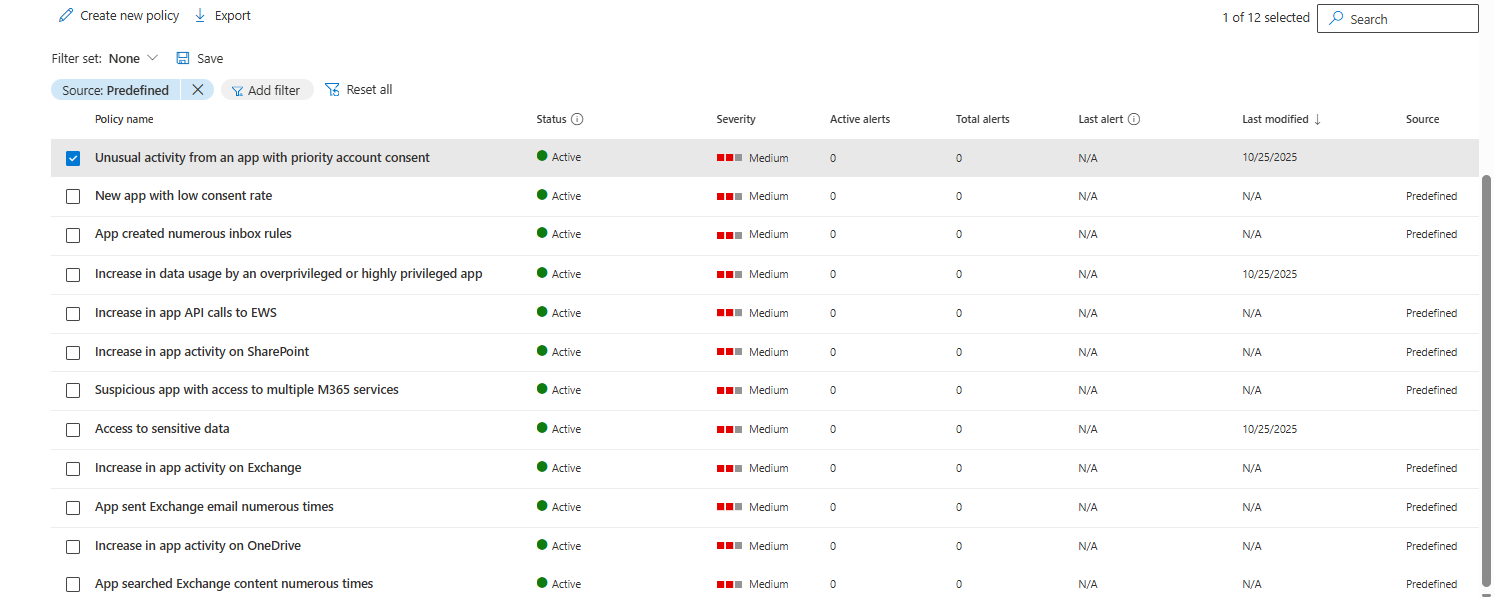Screen dimensions: 1499x597
Task: Toggle the Last modified sort arrow
Action: [1315, 118]
